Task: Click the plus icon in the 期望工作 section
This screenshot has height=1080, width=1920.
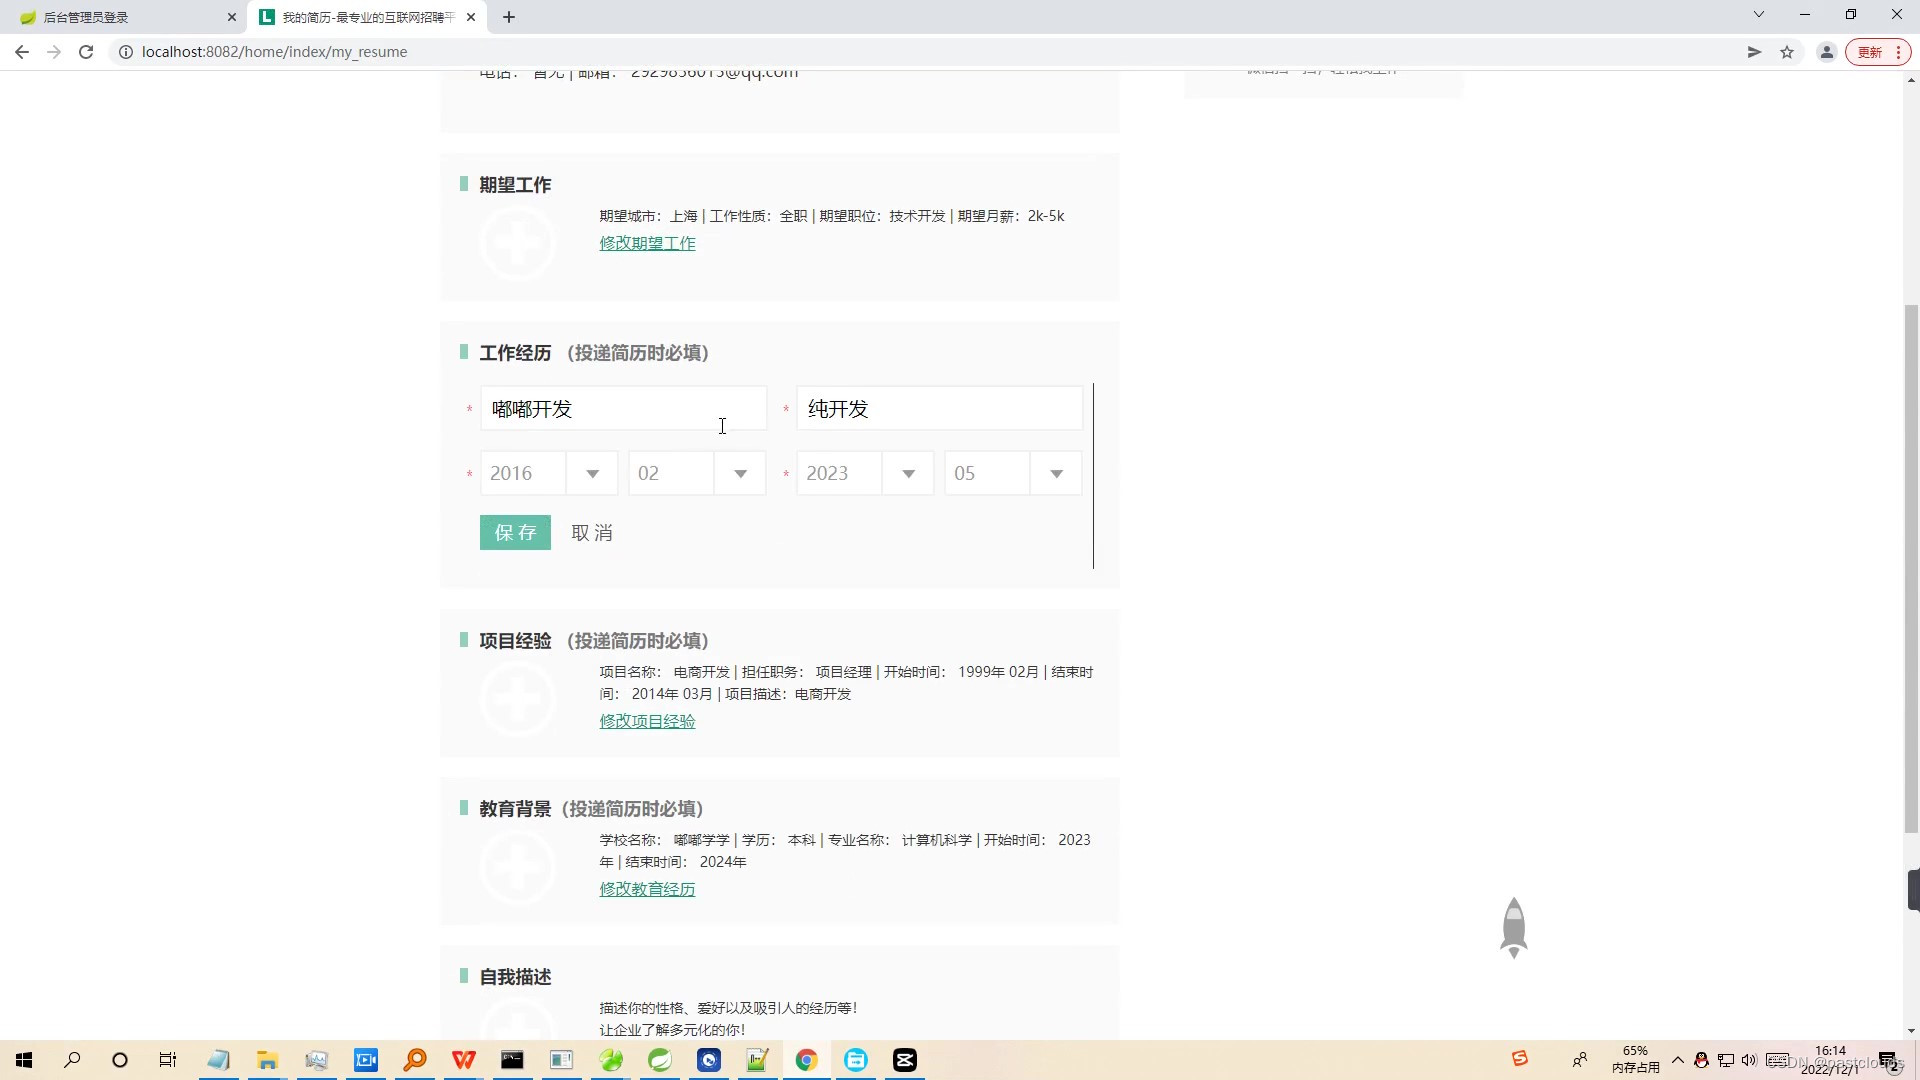Action: [x=518, y=242]
